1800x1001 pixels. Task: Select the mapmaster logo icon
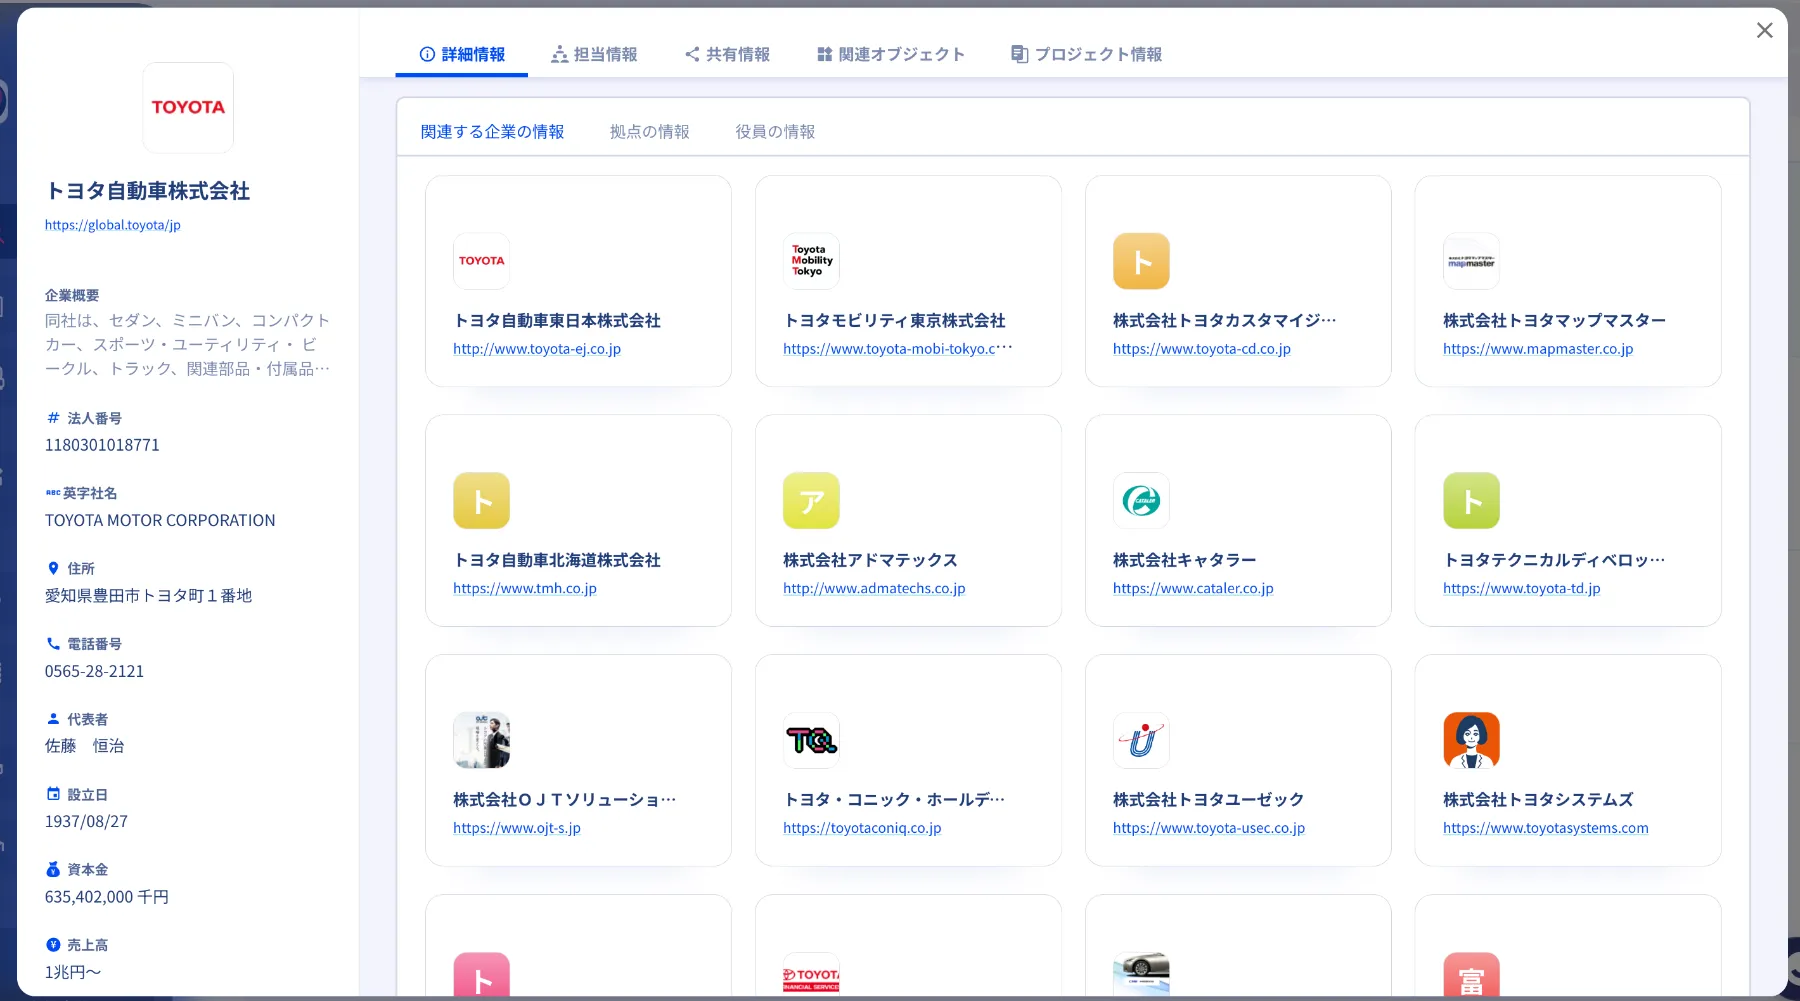point(1471,261)
